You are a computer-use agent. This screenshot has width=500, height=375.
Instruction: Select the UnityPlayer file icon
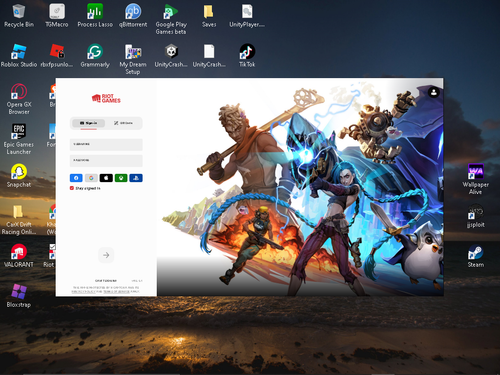click(x=247, y=16)
